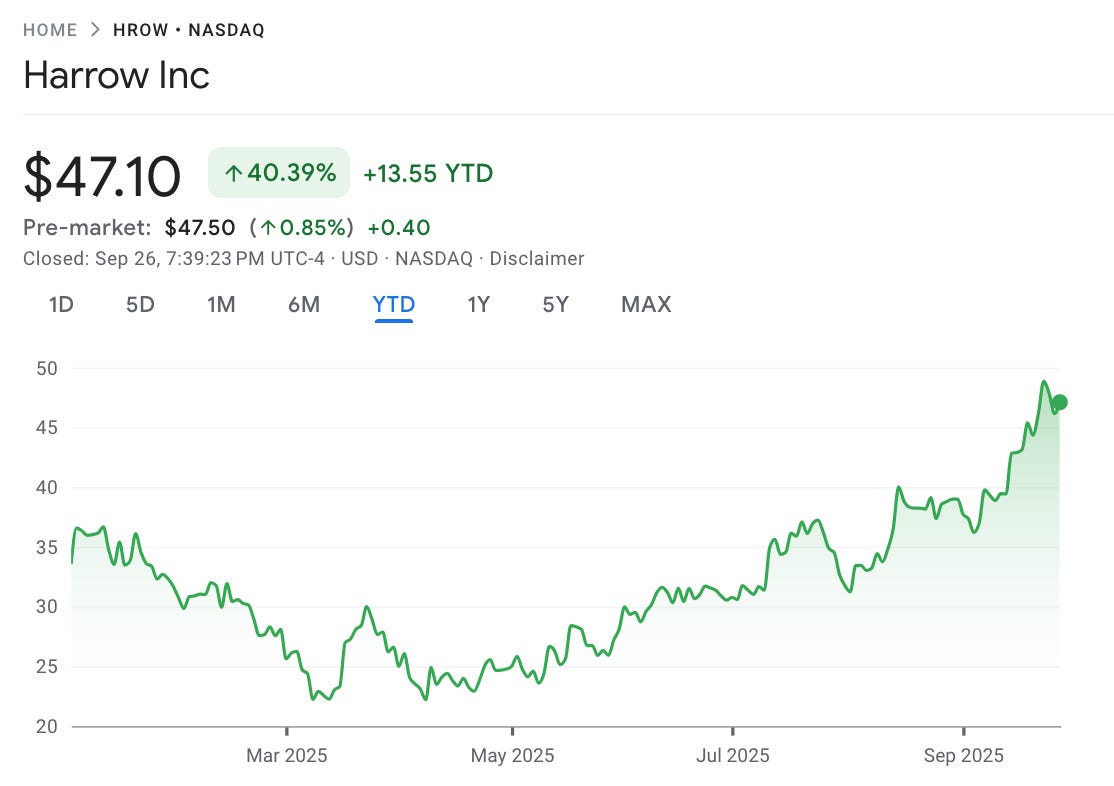Click the +0.40 pre-market change value
The width and height of the screenshot is (1114, 786).
(x=399, y=227)
